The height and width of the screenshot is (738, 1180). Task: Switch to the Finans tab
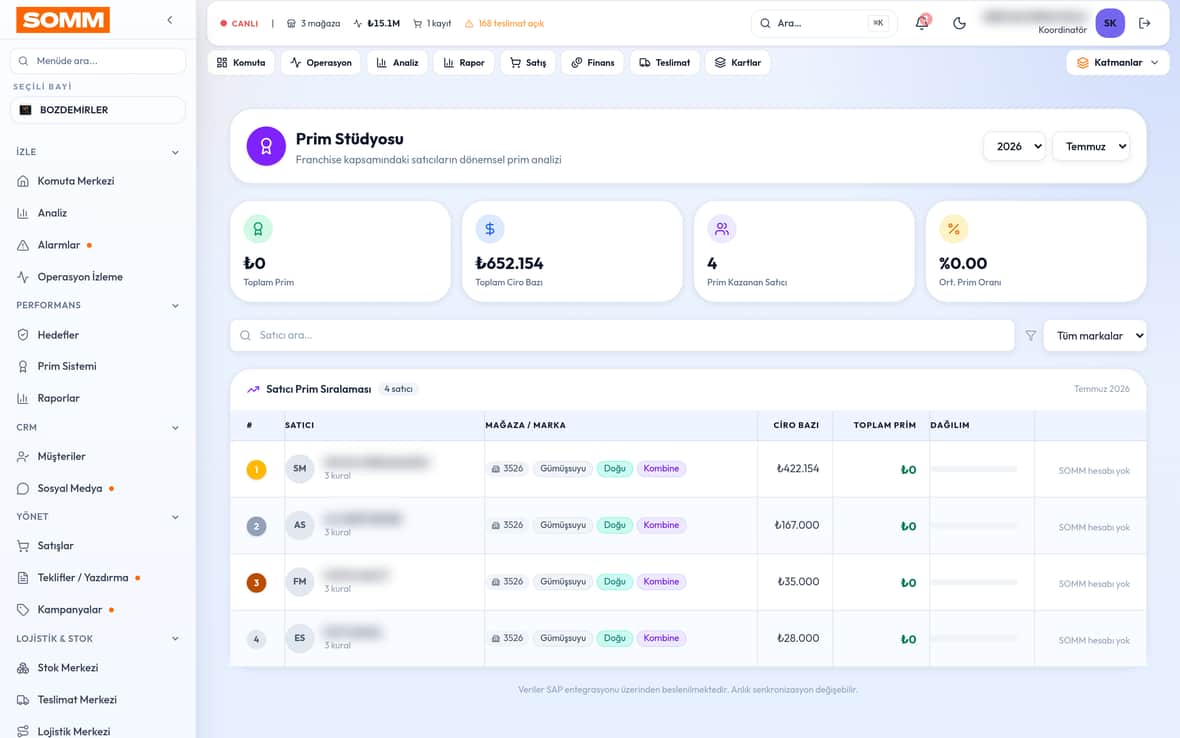pyautogui.click(x=592, y=62)
